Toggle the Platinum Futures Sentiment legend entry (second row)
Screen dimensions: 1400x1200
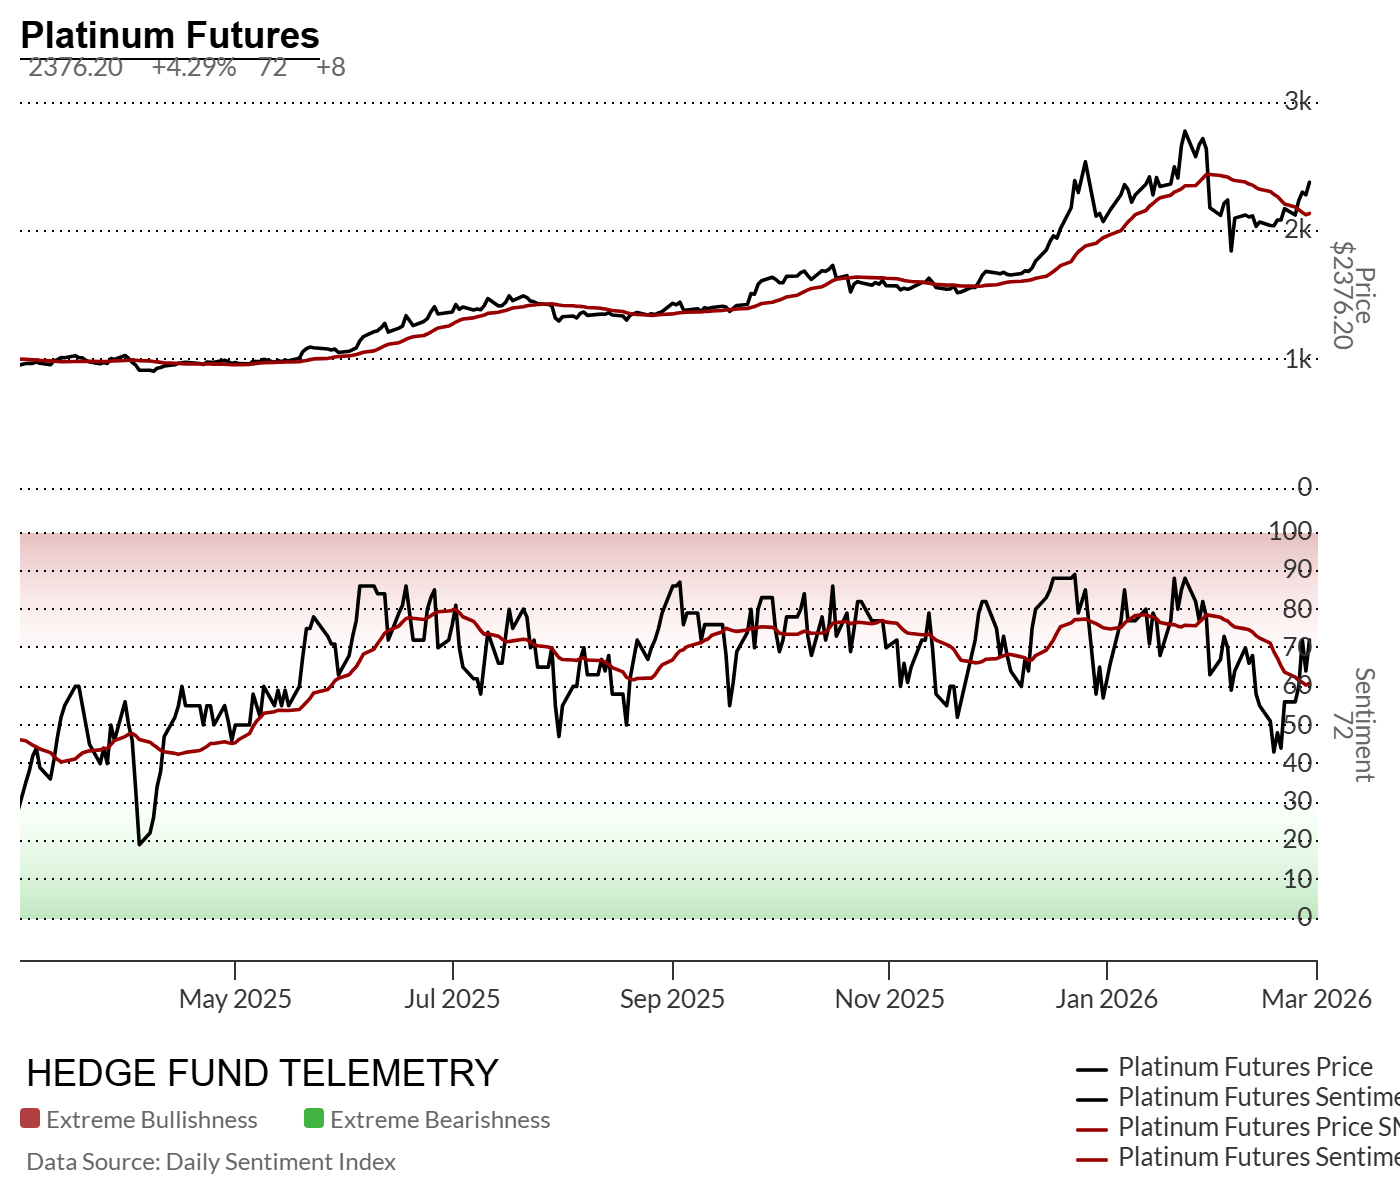(1257, 1097)
